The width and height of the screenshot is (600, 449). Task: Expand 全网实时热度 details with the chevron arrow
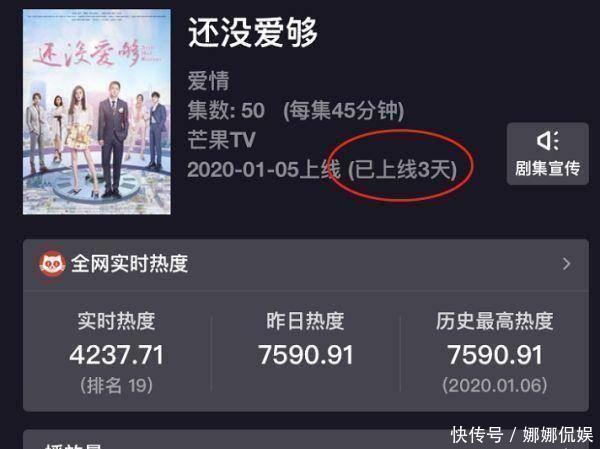coord(567,264)
